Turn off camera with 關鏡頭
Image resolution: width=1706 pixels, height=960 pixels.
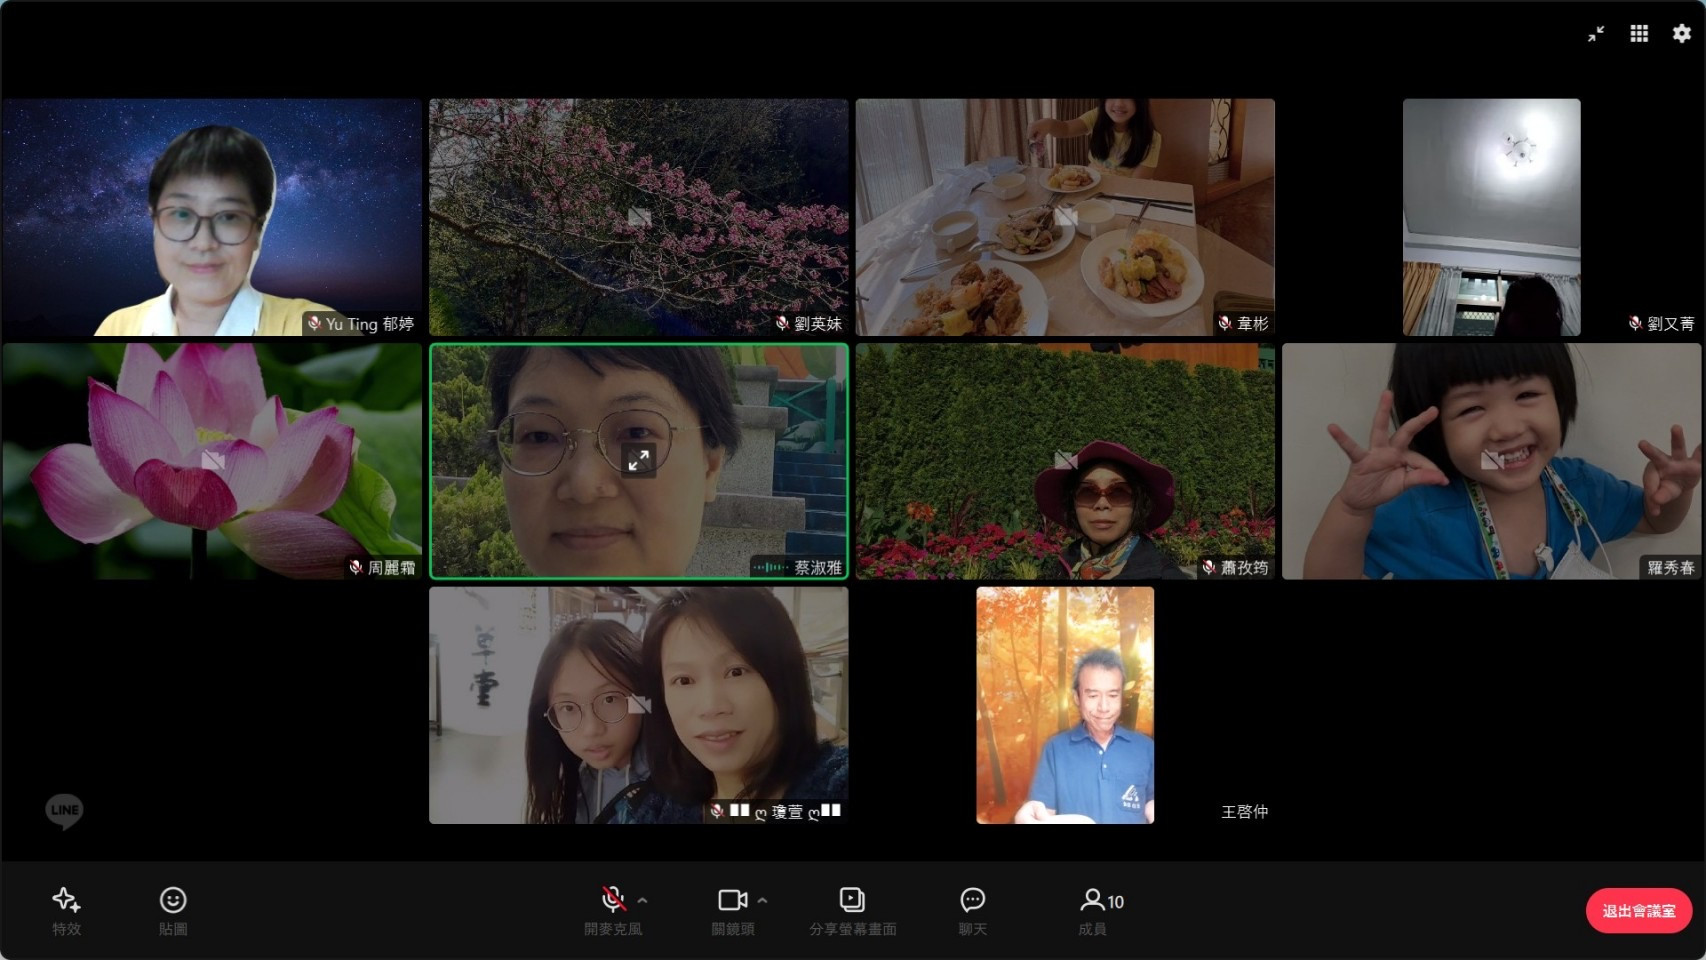click(732, 900)
